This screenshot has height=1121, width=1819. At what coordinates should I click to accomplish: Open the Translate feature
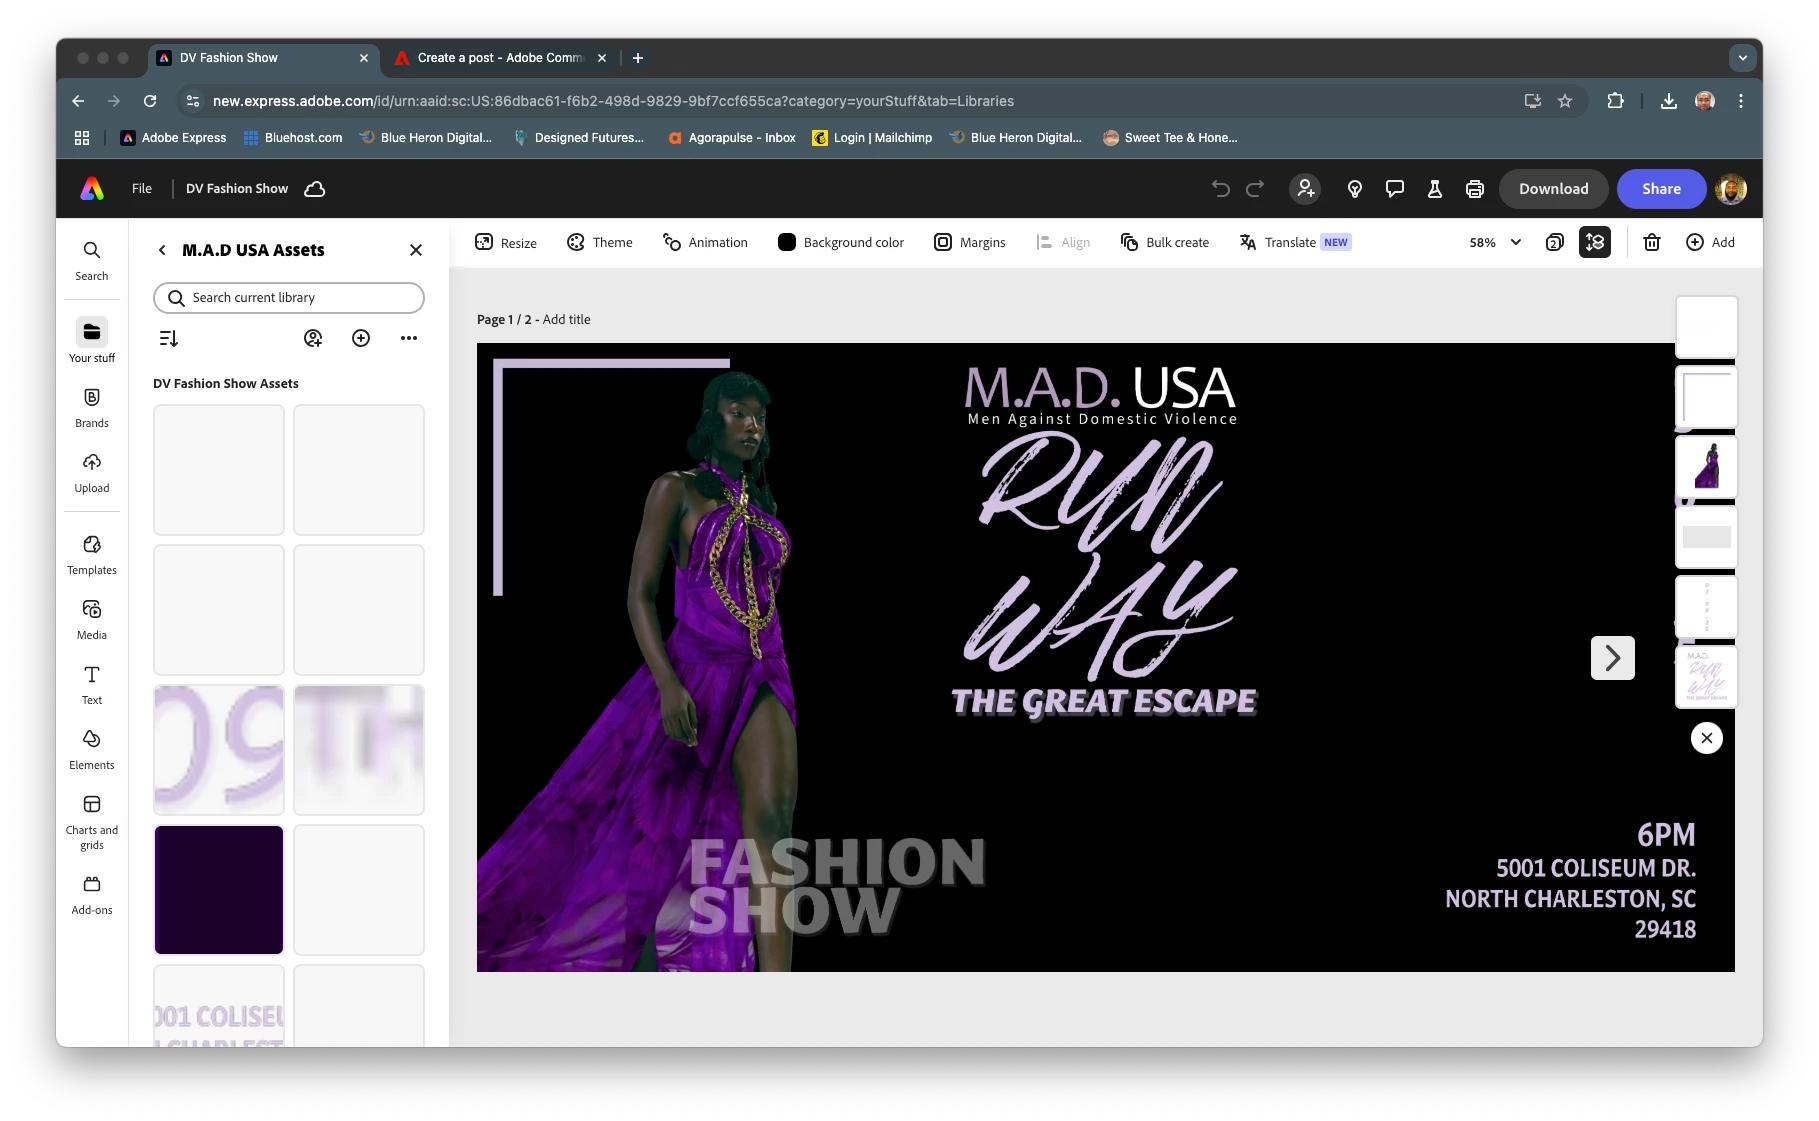(x=1295, y=243)
